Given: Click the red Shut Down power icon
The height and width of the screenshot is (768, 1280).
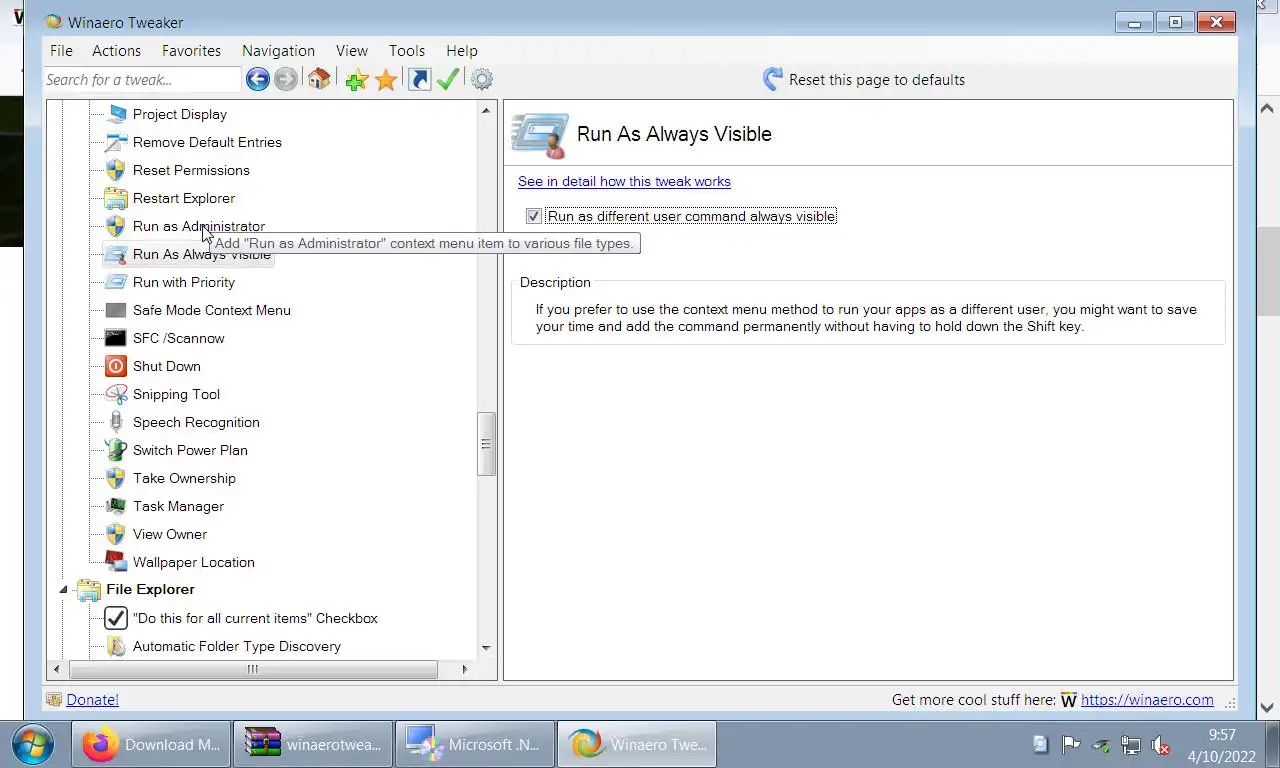Looking at the screenshot, I should tap(116, 366).
